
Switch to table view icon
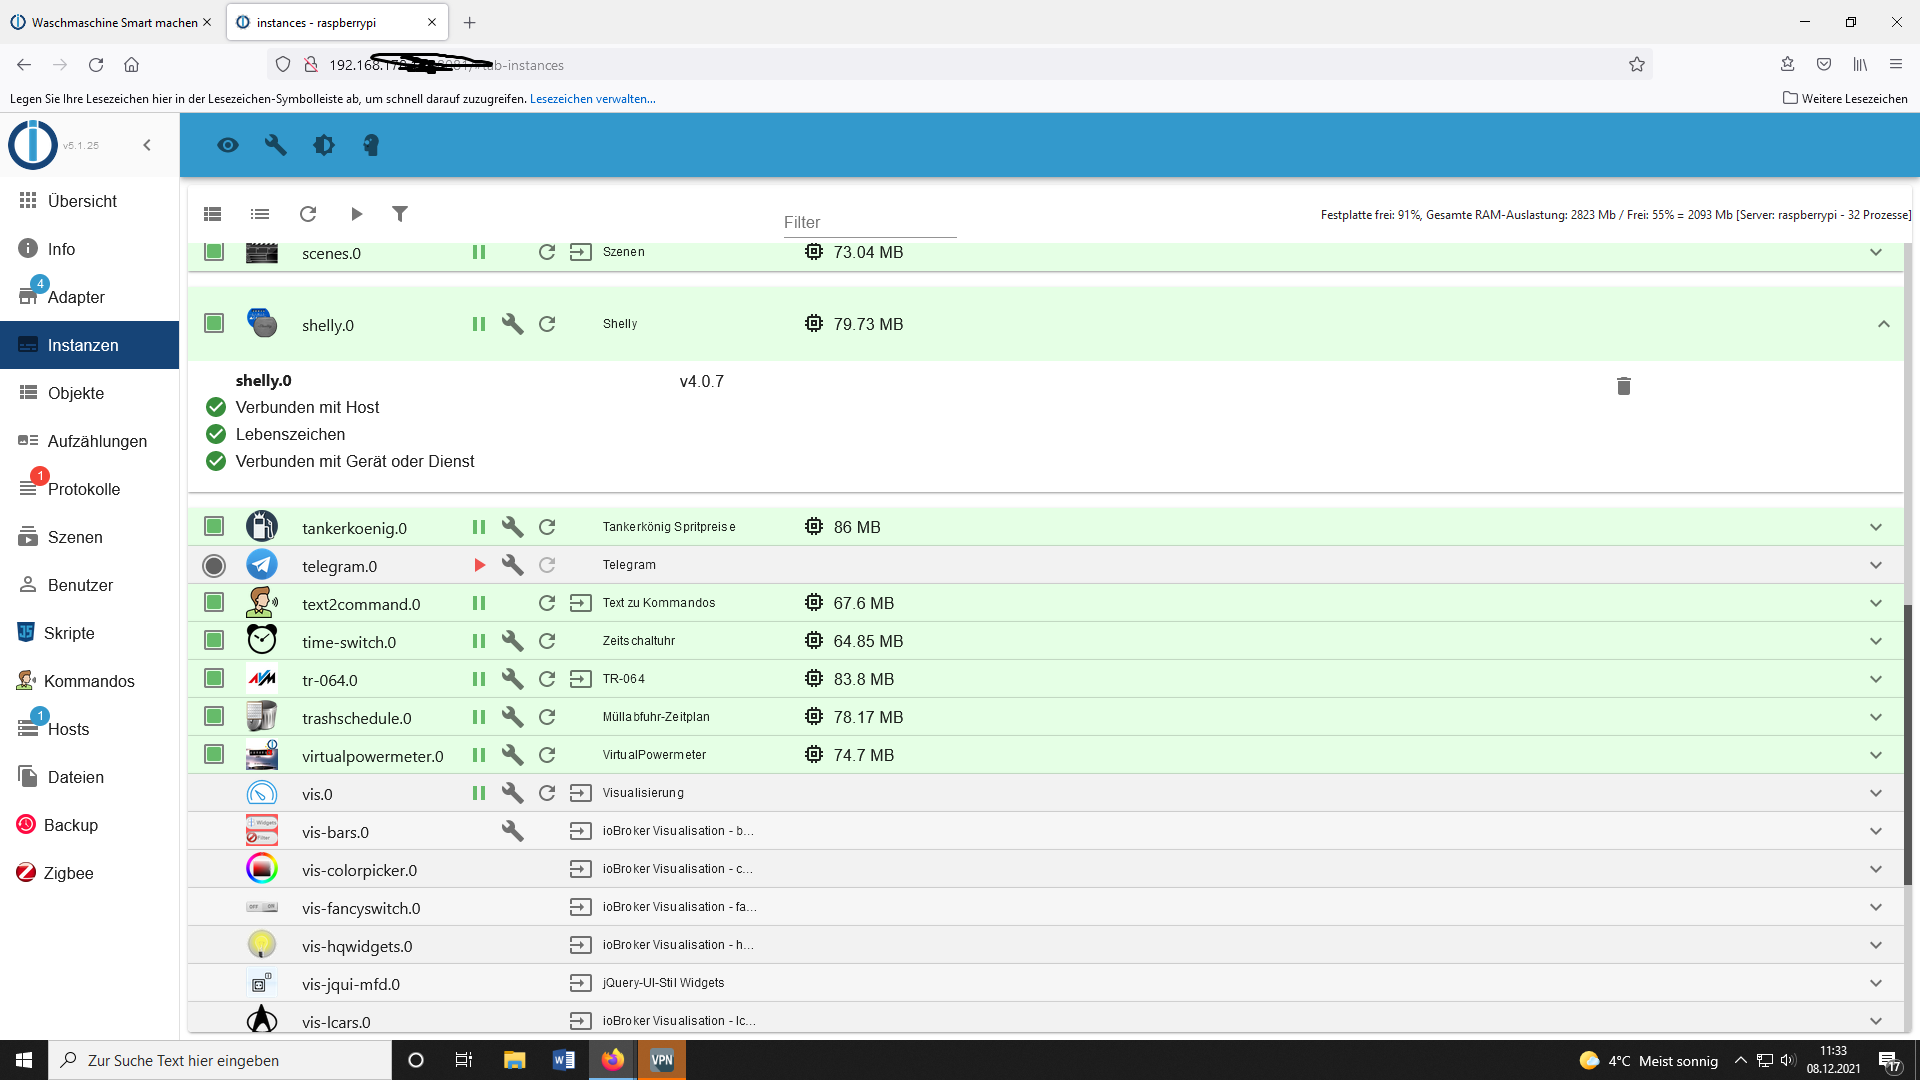coord(212,214)
